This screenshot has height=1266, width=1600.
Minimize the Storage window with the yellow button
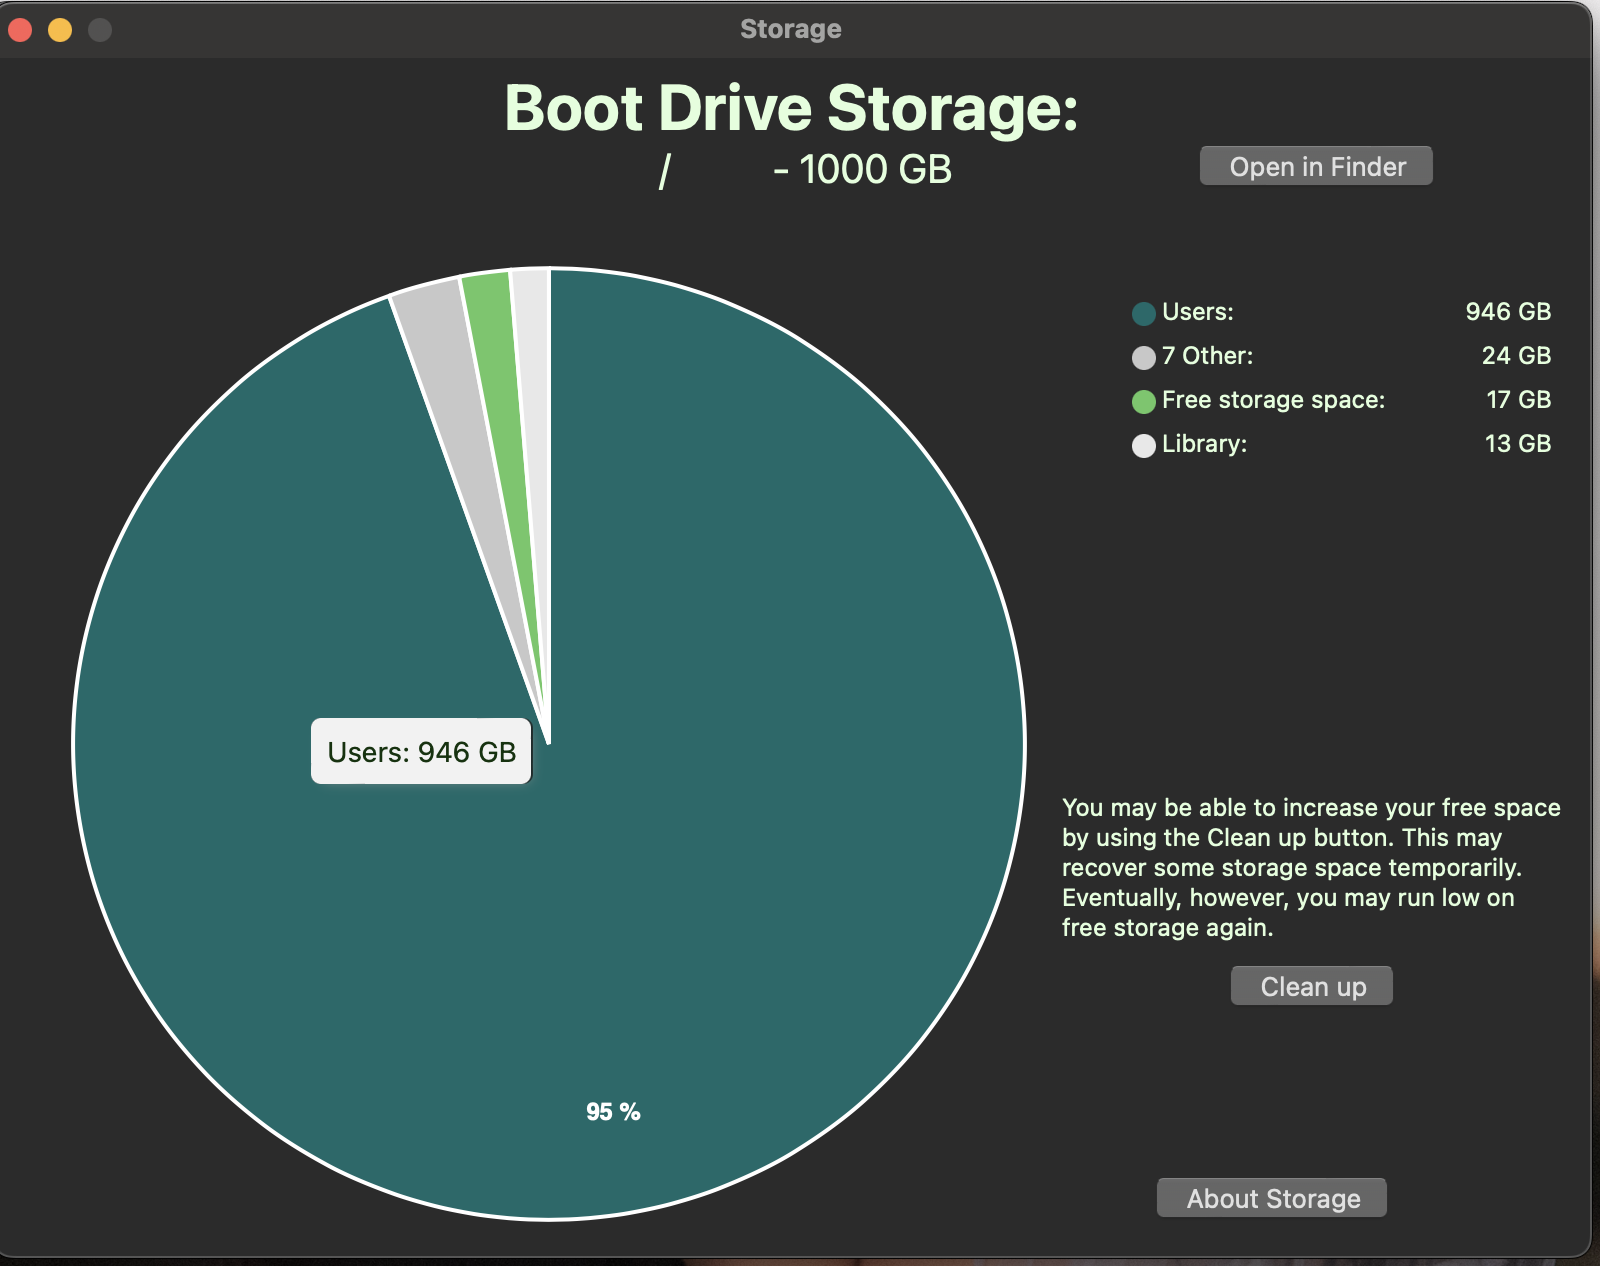(x=60, y=30)
